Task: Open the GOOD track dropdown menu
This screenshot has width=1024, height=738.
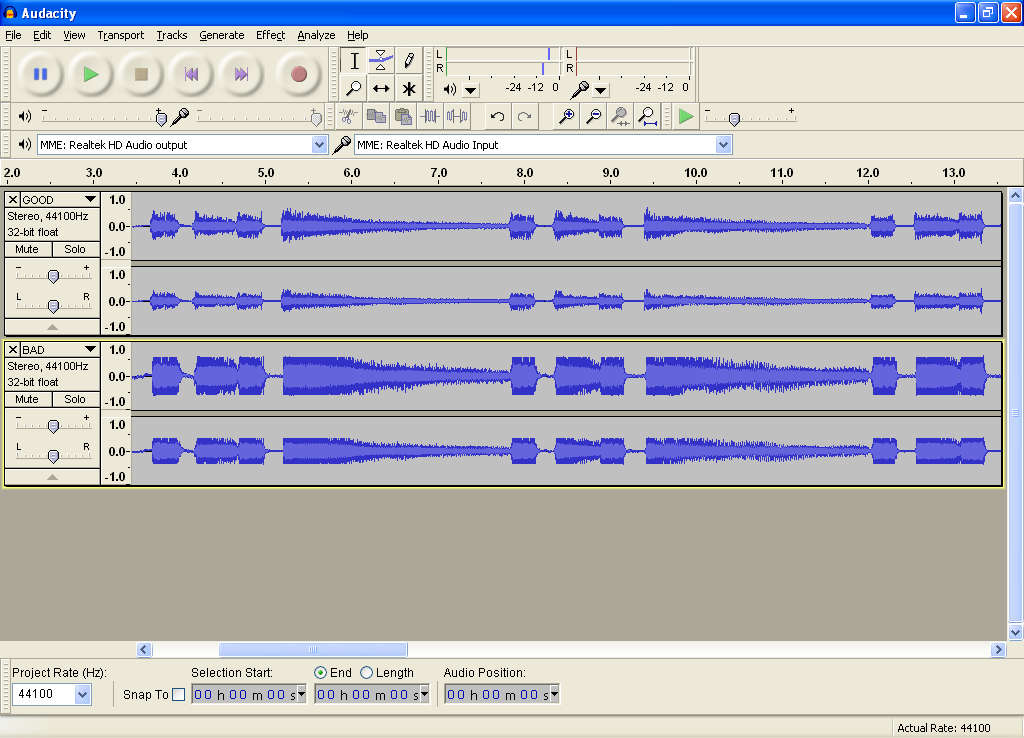Action: pos(91,200)
